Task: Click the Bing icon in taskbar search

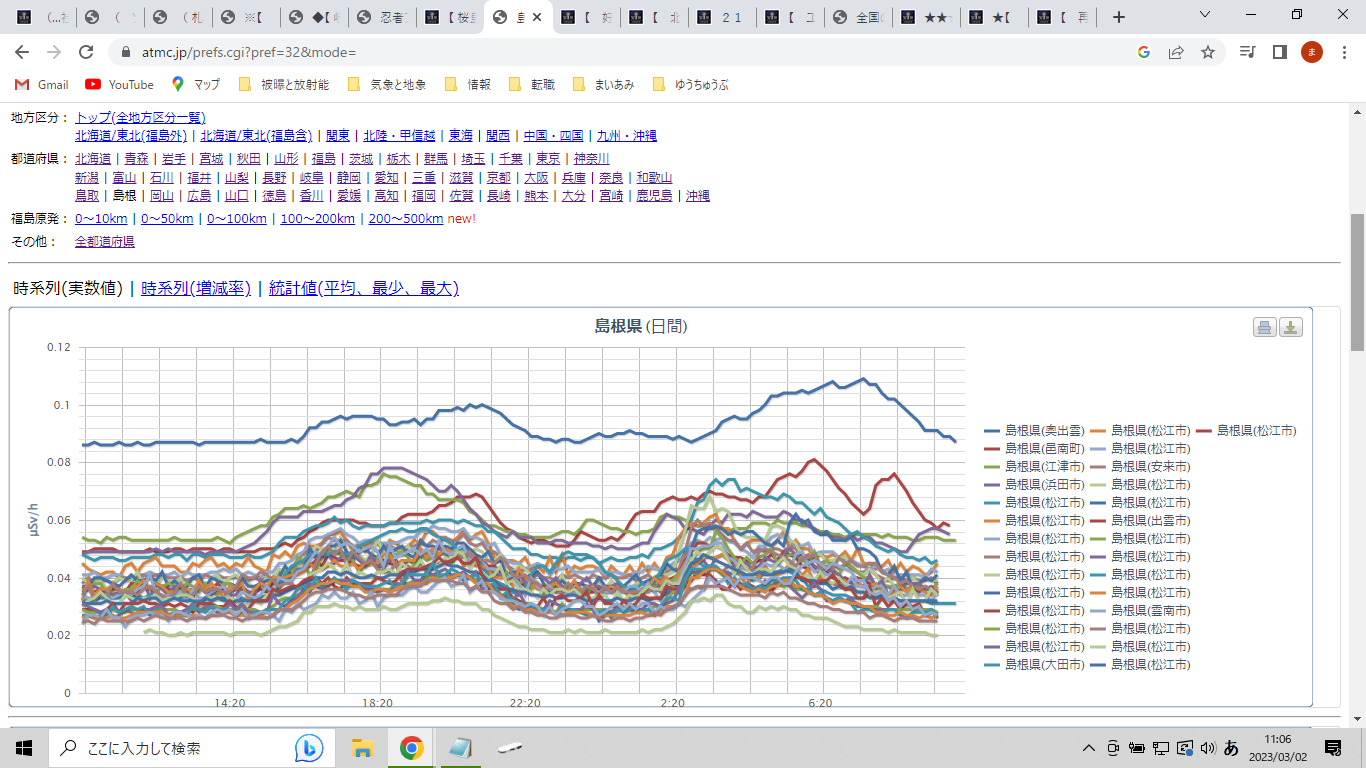Action: [x=309, y=747]
